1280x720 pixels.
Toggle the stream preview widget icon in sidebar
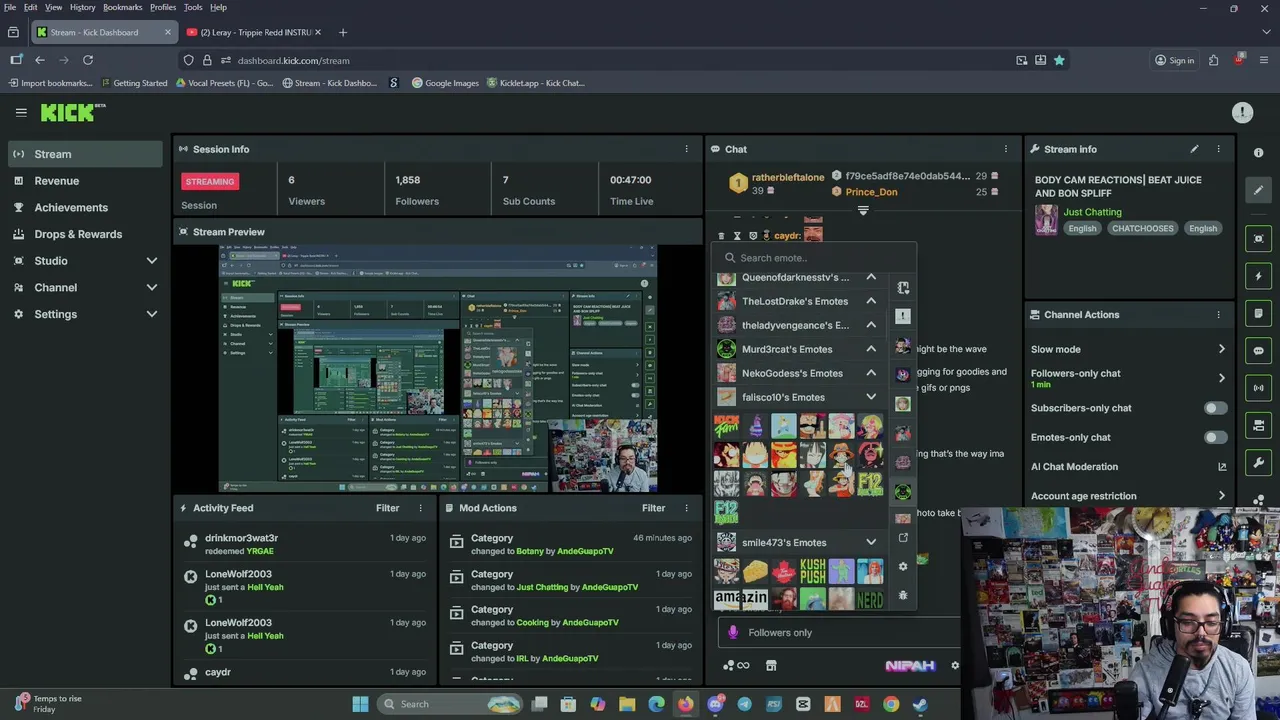pos(1259,238)
